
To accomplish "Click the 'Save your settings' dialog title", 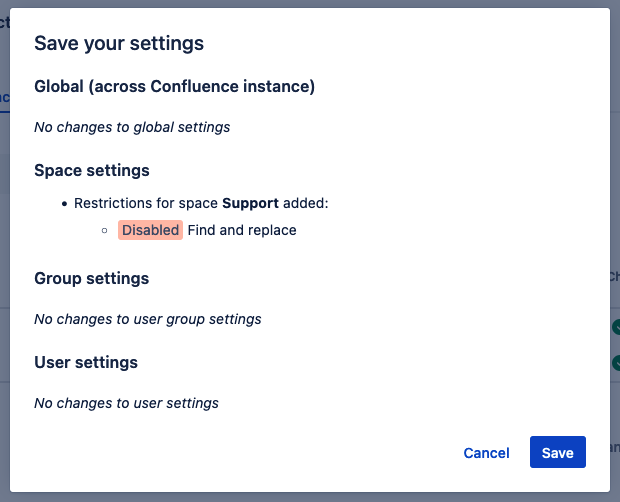I will (x=119, y=43).
